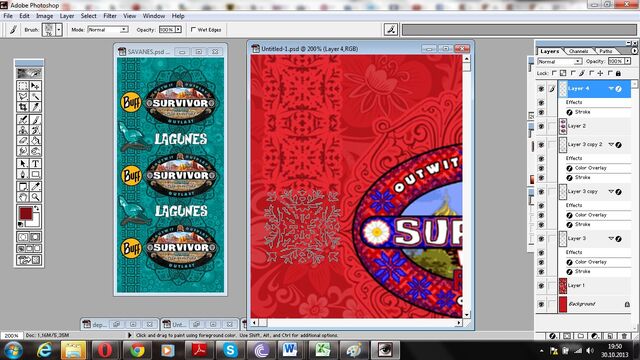This screenshot has width=640, height=360.
Task: Open the Filter menu
Action: (110, 16)
